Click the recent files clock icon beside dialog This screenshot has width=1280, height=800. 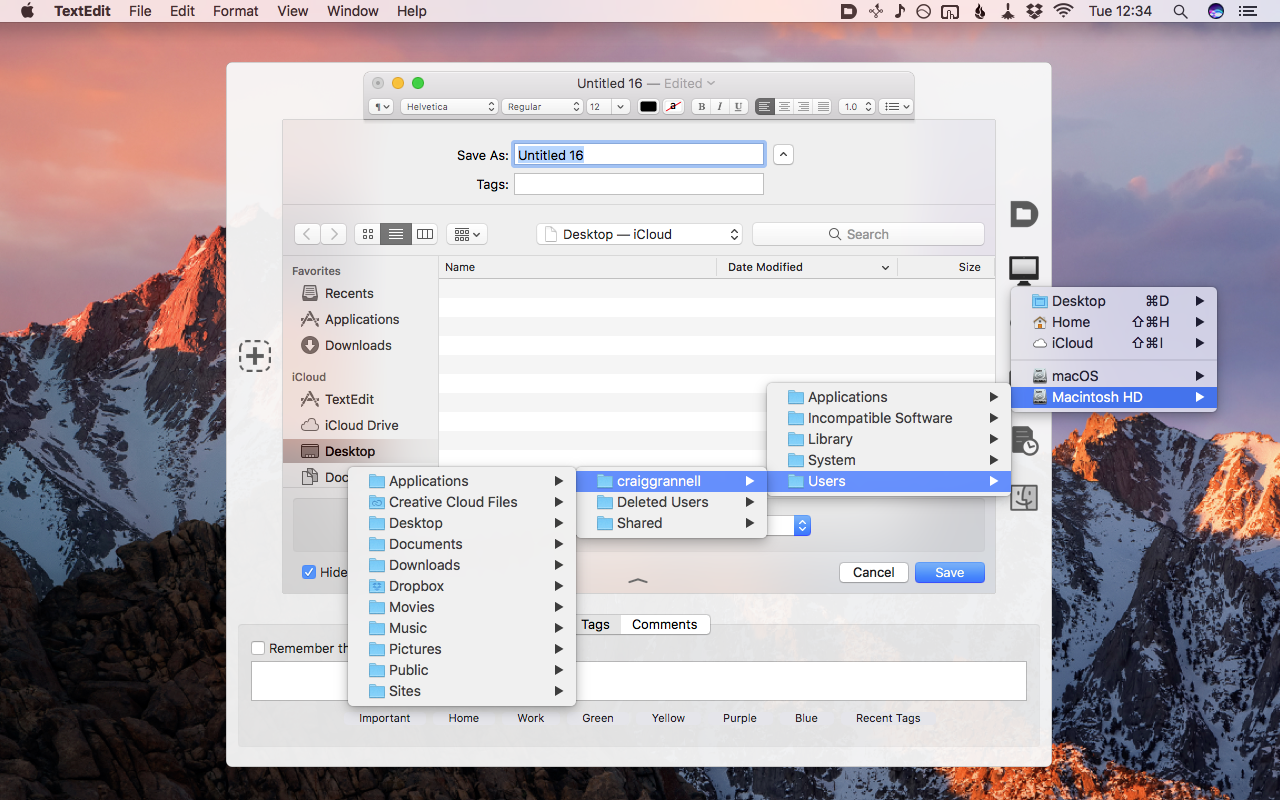coord(1024,440)
